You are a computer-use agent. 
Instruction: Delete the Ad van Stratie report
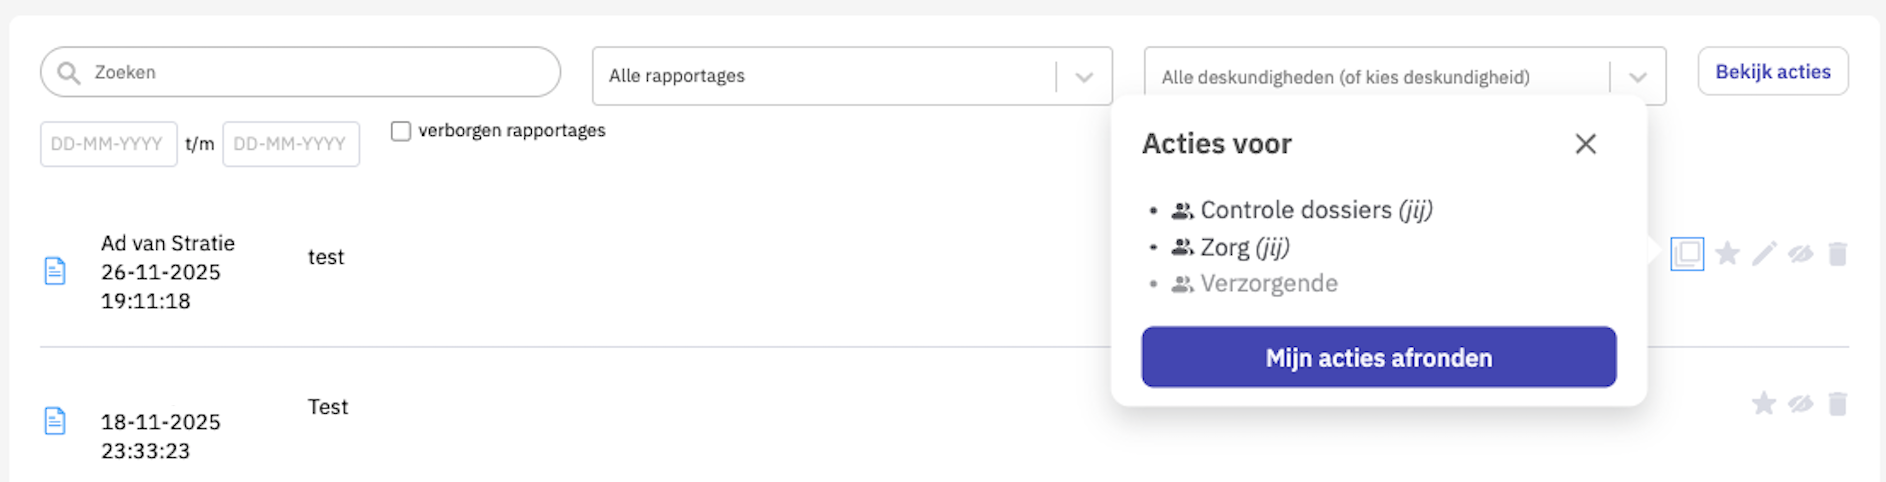[1838, 254]
